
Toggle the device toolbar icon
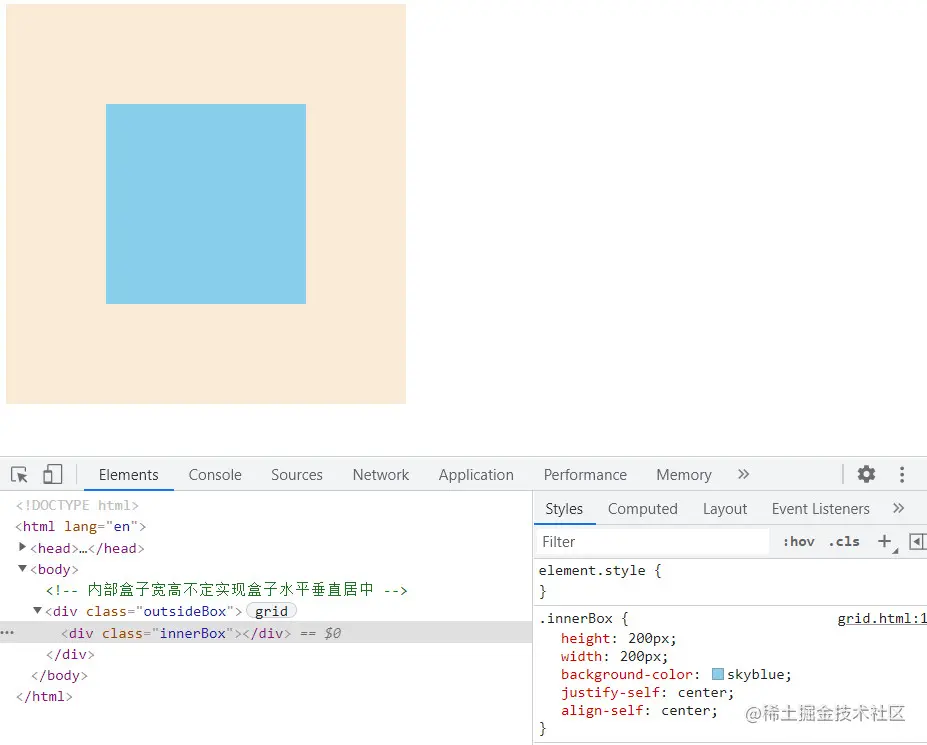pos(53,474)
